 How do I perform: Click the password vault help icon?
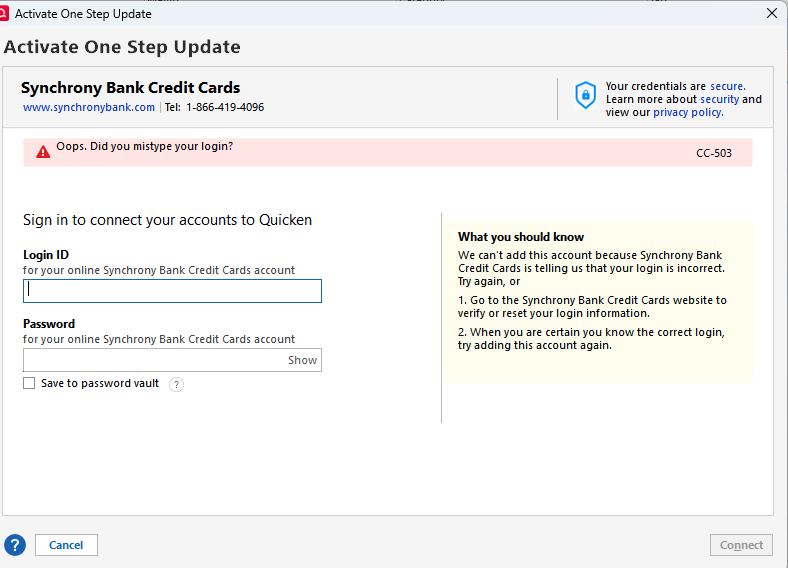click(176, 385)
